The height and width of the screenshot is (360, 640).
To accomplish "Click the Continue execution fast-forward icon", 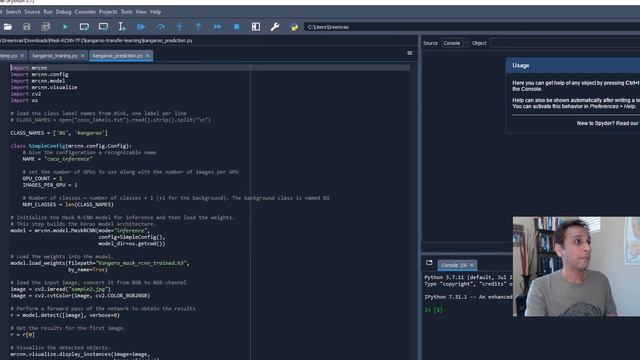I will pos(217,27).
